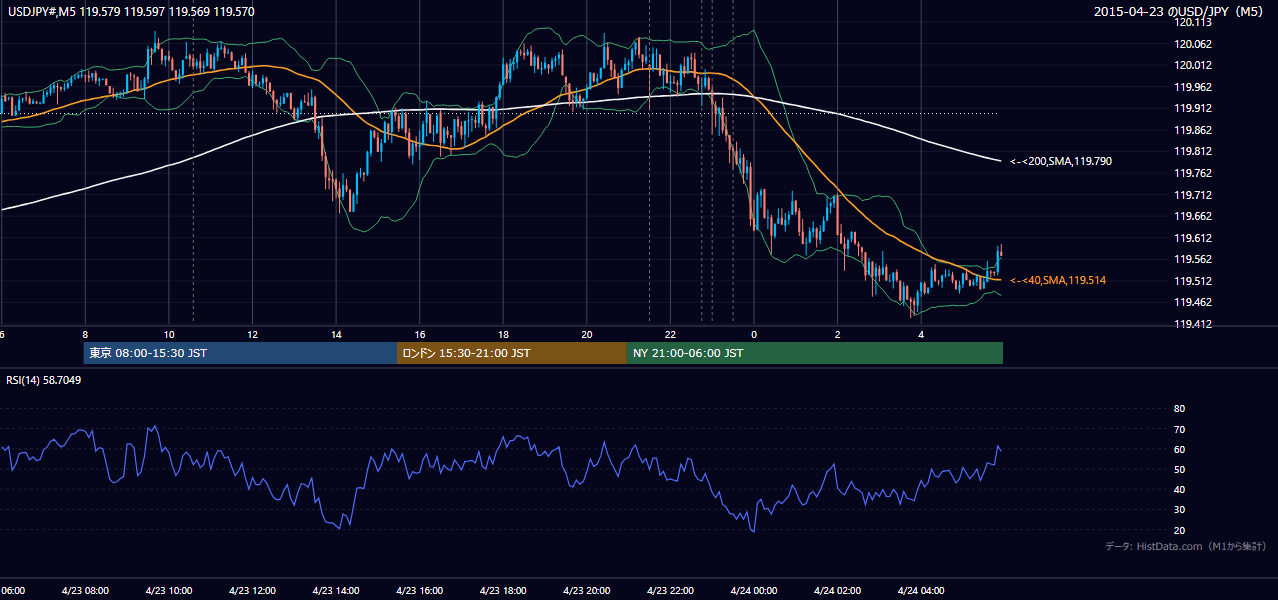Click the 4/23 08:00 date label

84,590
